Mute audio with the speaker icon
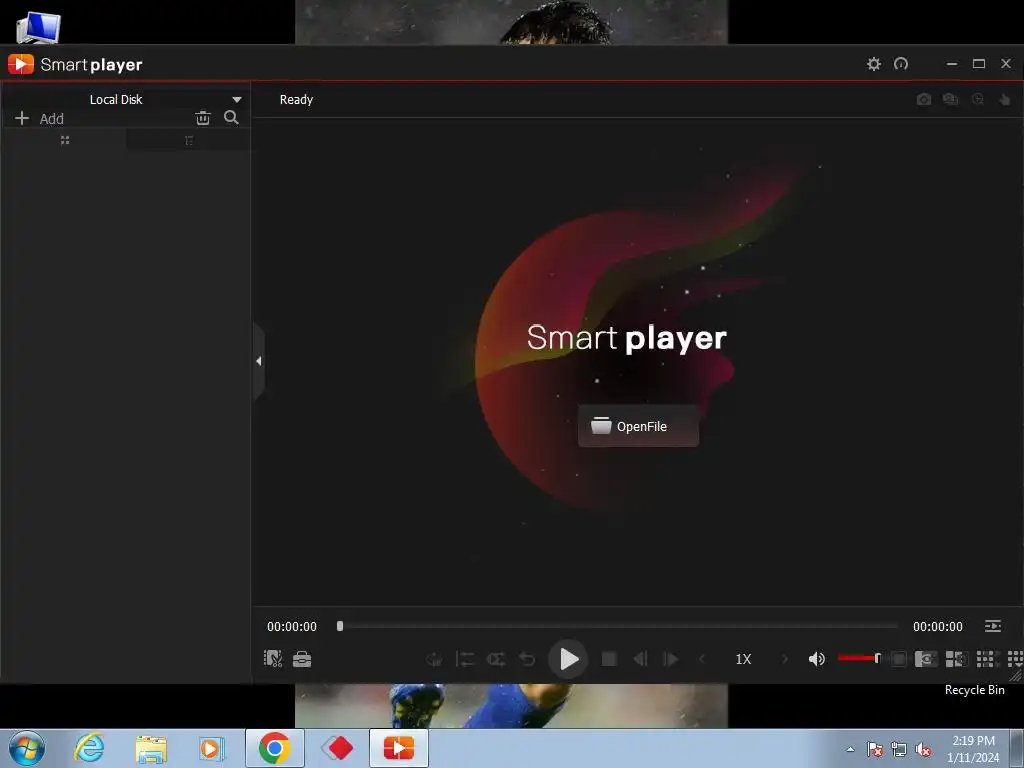Viewport: 1024px width, 768px height. tap(816, 659)
